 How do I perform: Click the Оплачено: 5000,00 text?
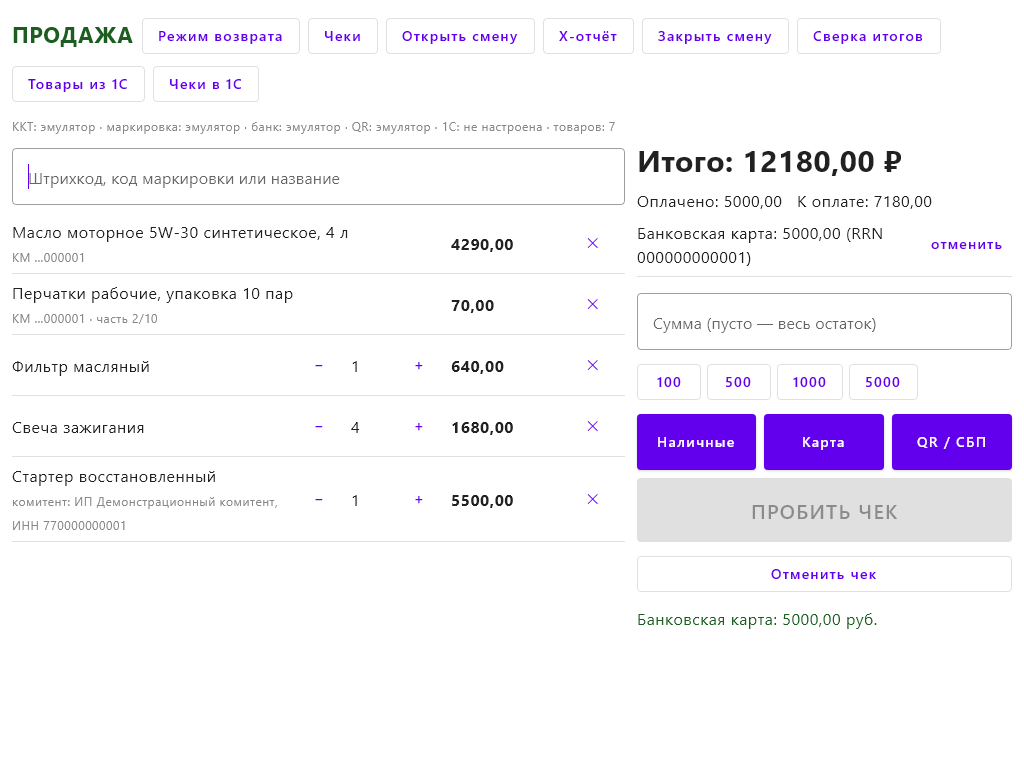pos(710,202)
